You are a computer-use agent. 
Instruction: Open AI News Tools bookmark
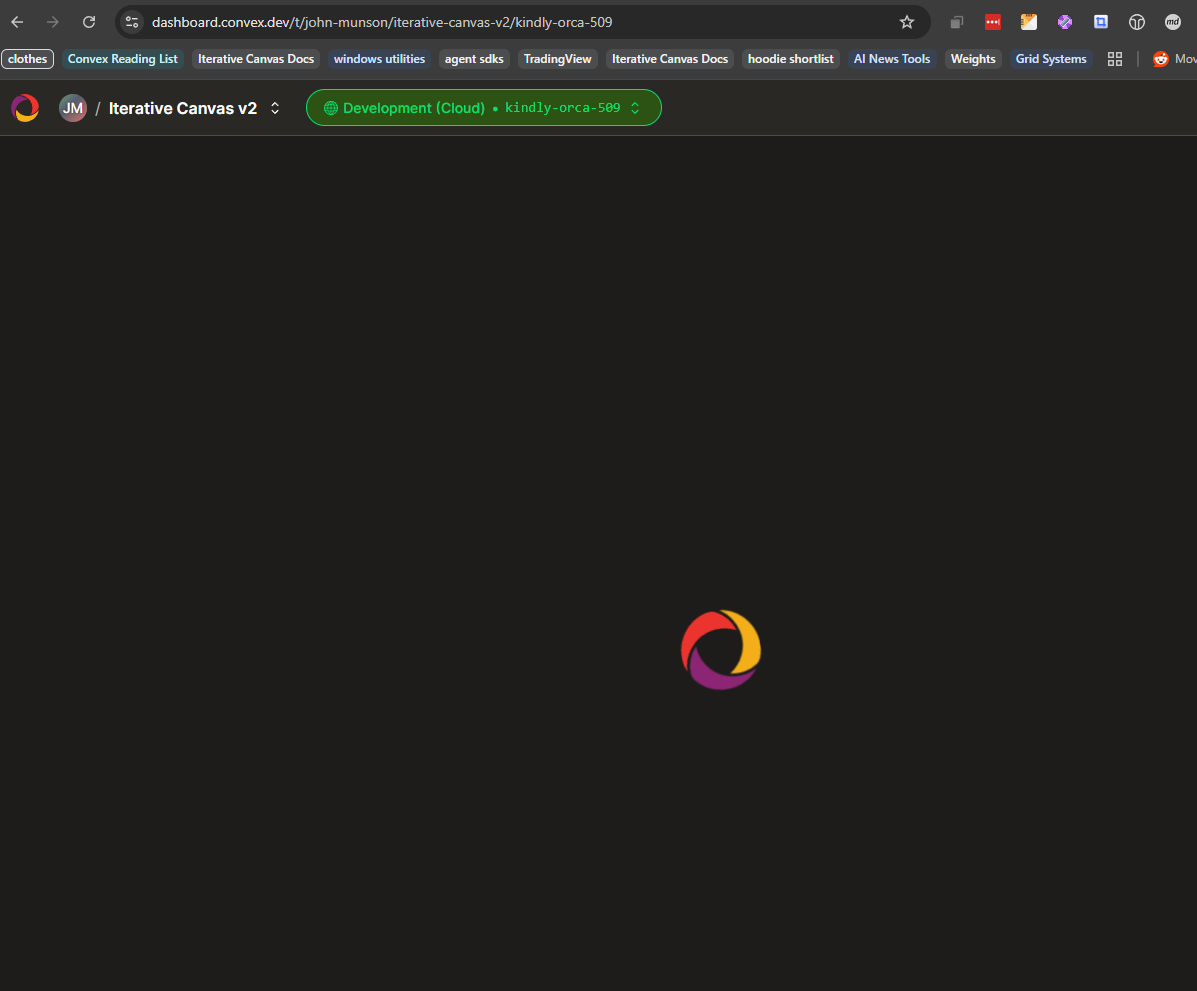click(892, 59)
